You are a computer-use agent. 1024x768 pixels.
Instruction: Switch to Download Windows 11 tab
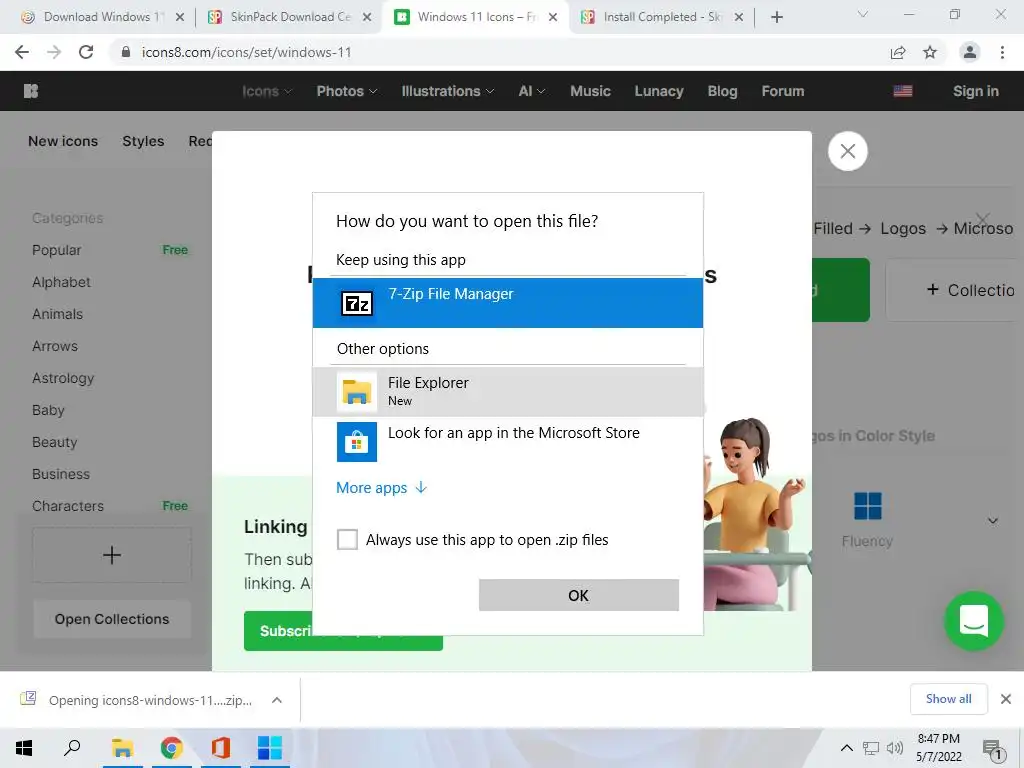coord(102,17)
